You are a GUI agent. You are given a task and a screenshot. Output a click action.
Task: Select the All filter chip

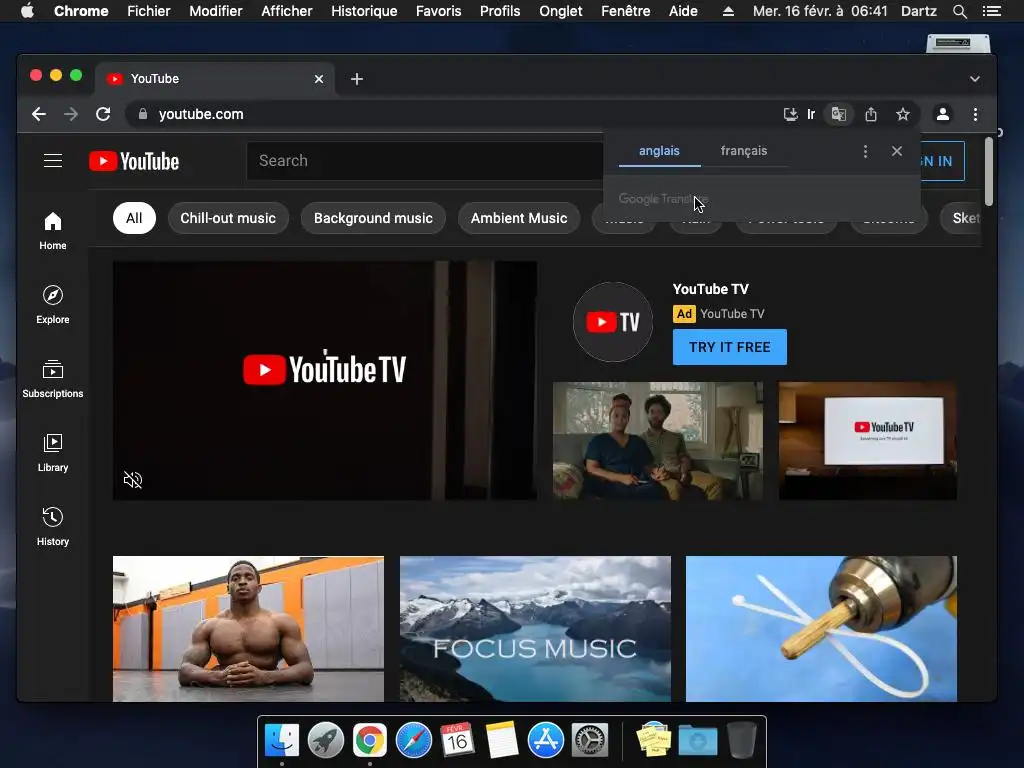pyautogui.click(x=134, y=218)
